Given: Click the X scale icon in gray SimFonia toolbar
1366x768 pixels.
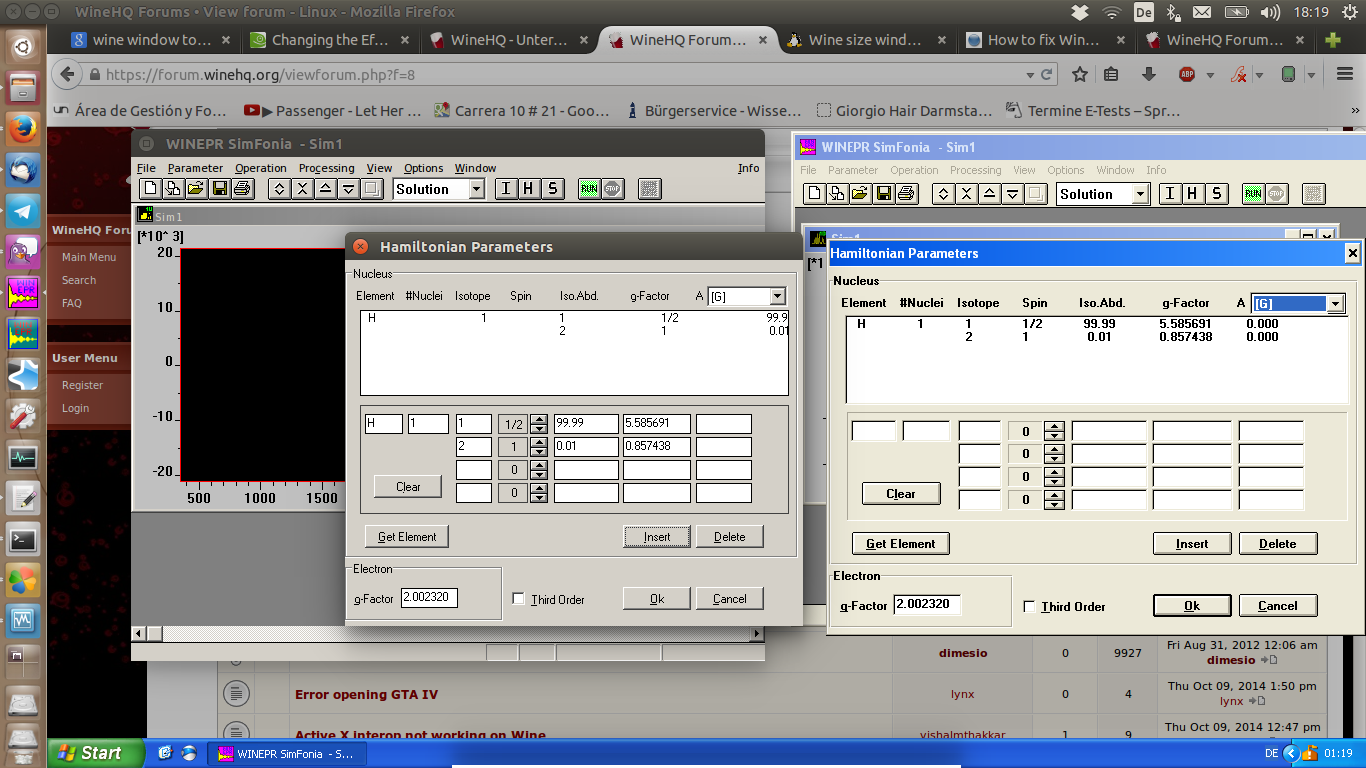Looking at the screenshot, I should pyautogui.click(x=302, y=189).
